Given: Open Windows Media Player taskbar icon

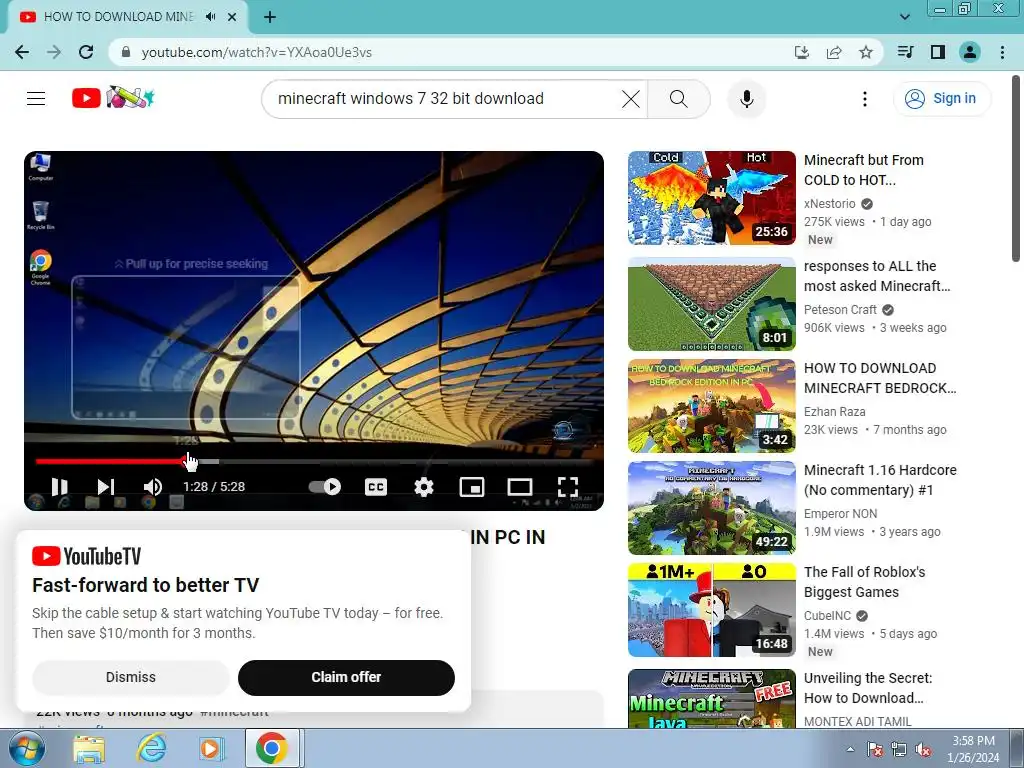Looking at the screenshot, I should coord(211,748).
